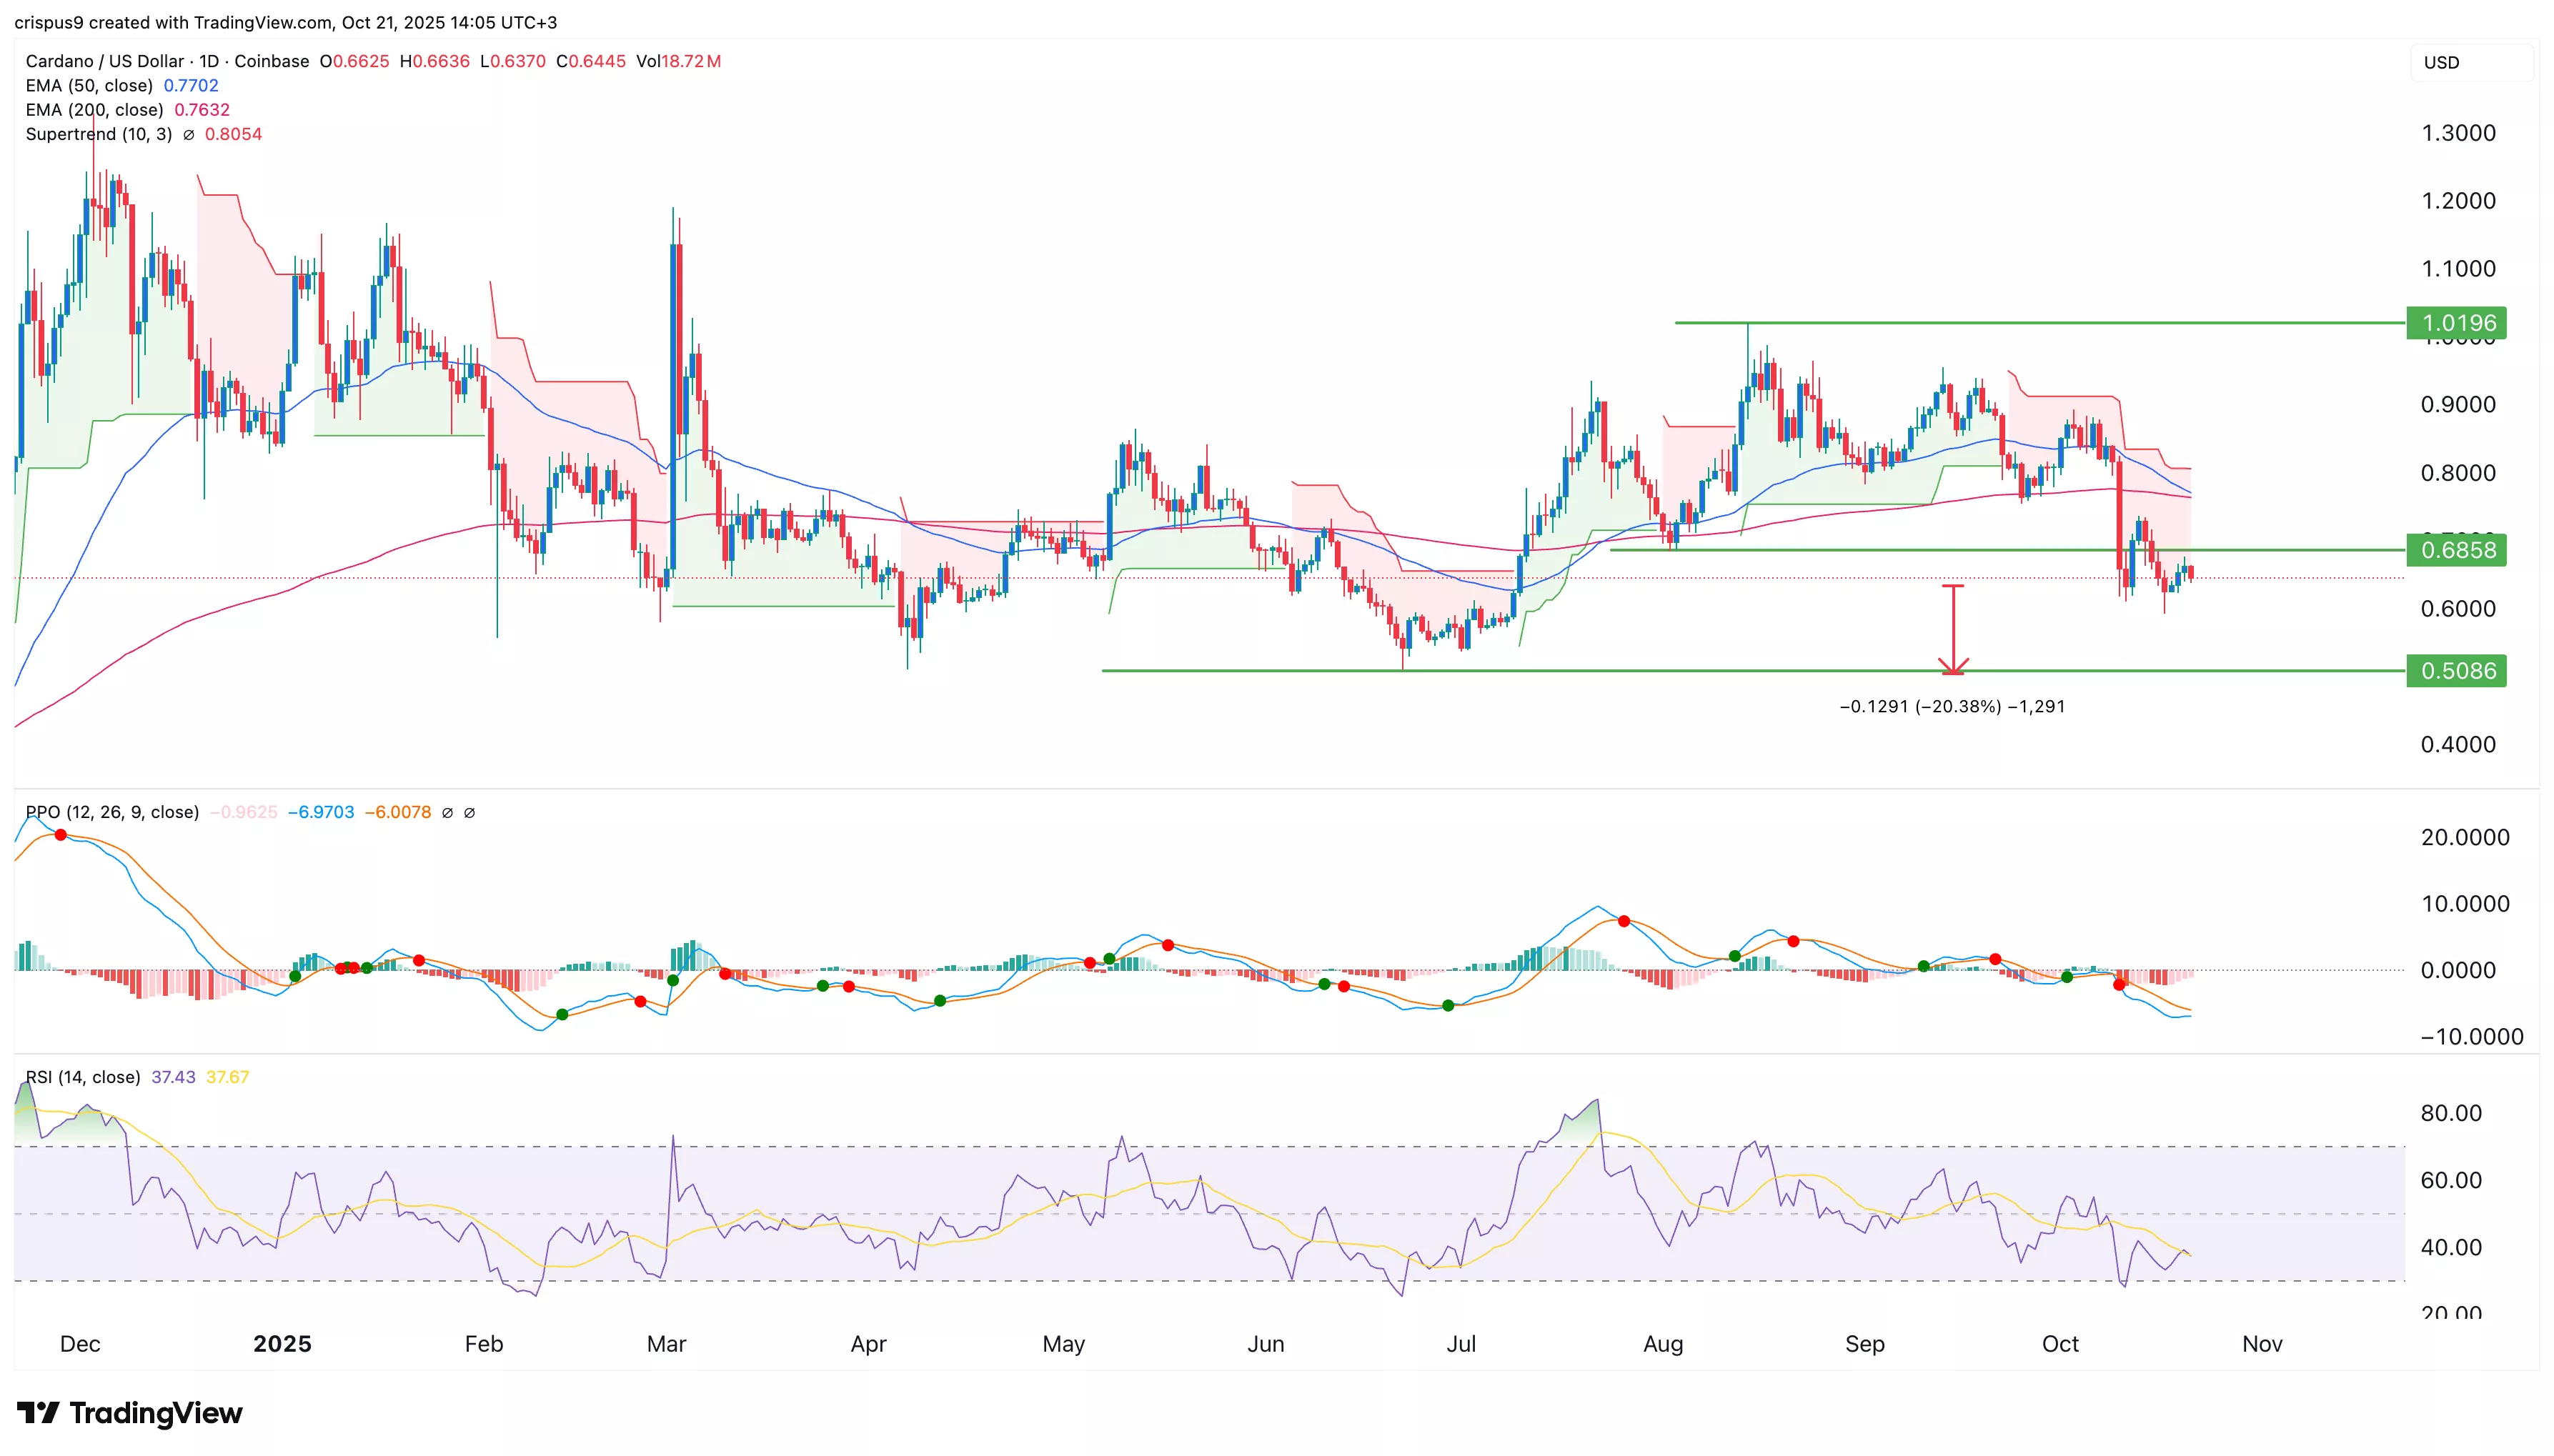Click the TradingView.com link in the header
This screenshot has height=1456, width=2554.
[262, 22]
